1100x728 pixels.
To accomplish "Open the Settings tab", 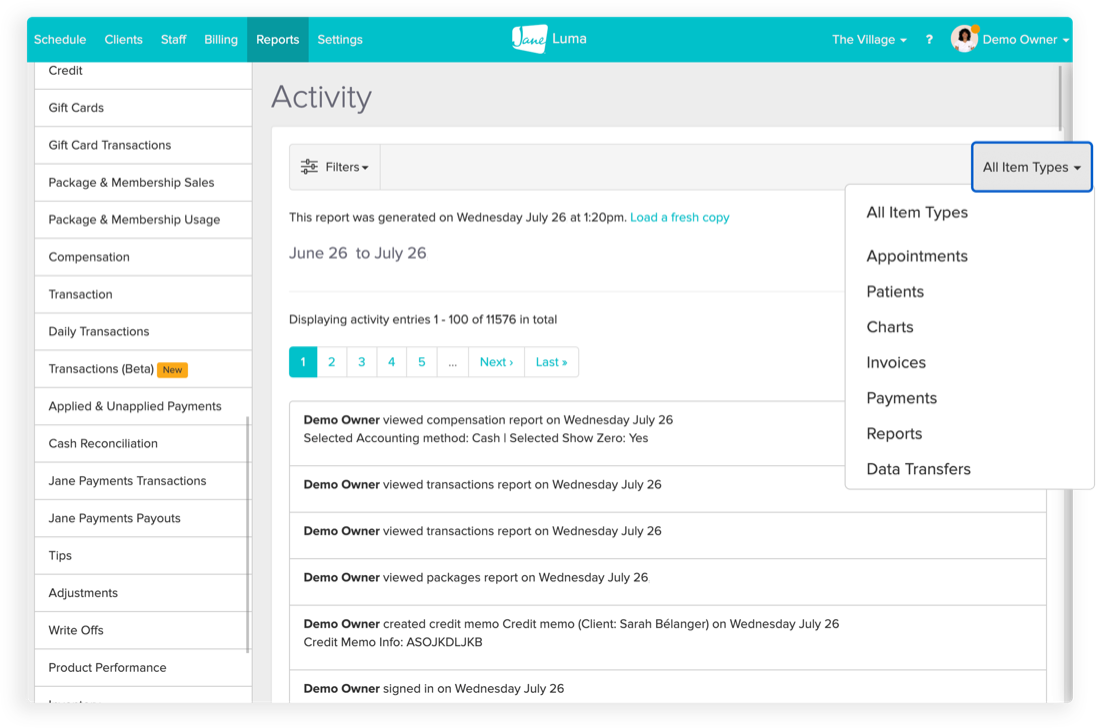I will click(340, 40).
